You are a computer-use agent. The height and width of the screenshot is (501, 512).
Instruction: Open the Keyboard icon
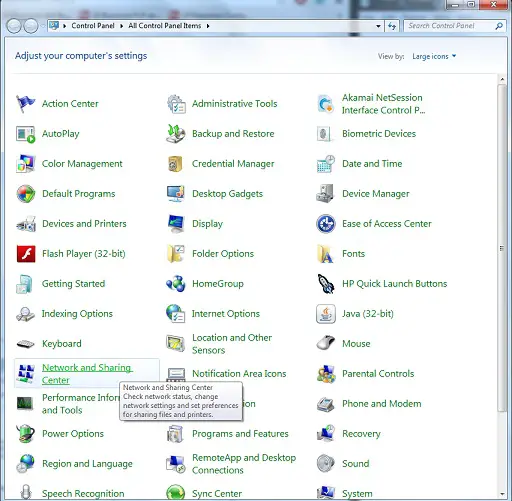(x=25, y=344)
